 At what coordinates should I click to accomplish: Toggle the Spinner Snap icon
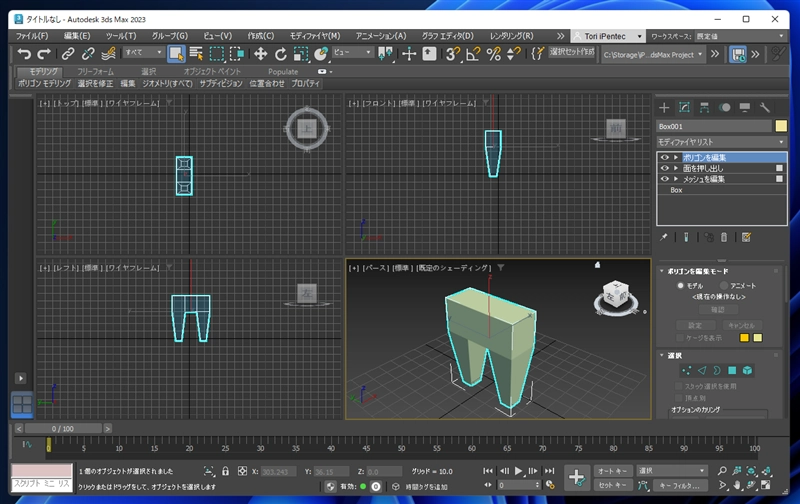click(513, 54)
